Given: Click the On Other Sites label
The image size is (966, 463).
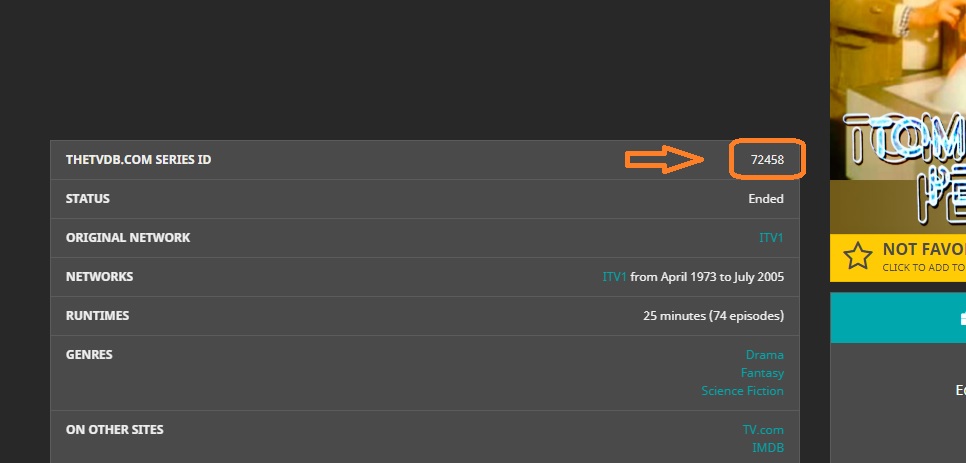Looking at the screenshot, I should coord(114,430).
